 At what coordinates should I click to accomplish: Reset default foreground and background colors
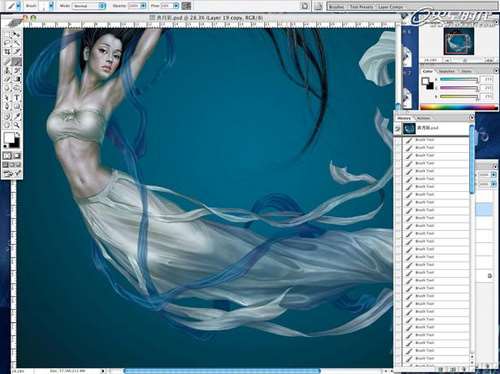[5, 146]
